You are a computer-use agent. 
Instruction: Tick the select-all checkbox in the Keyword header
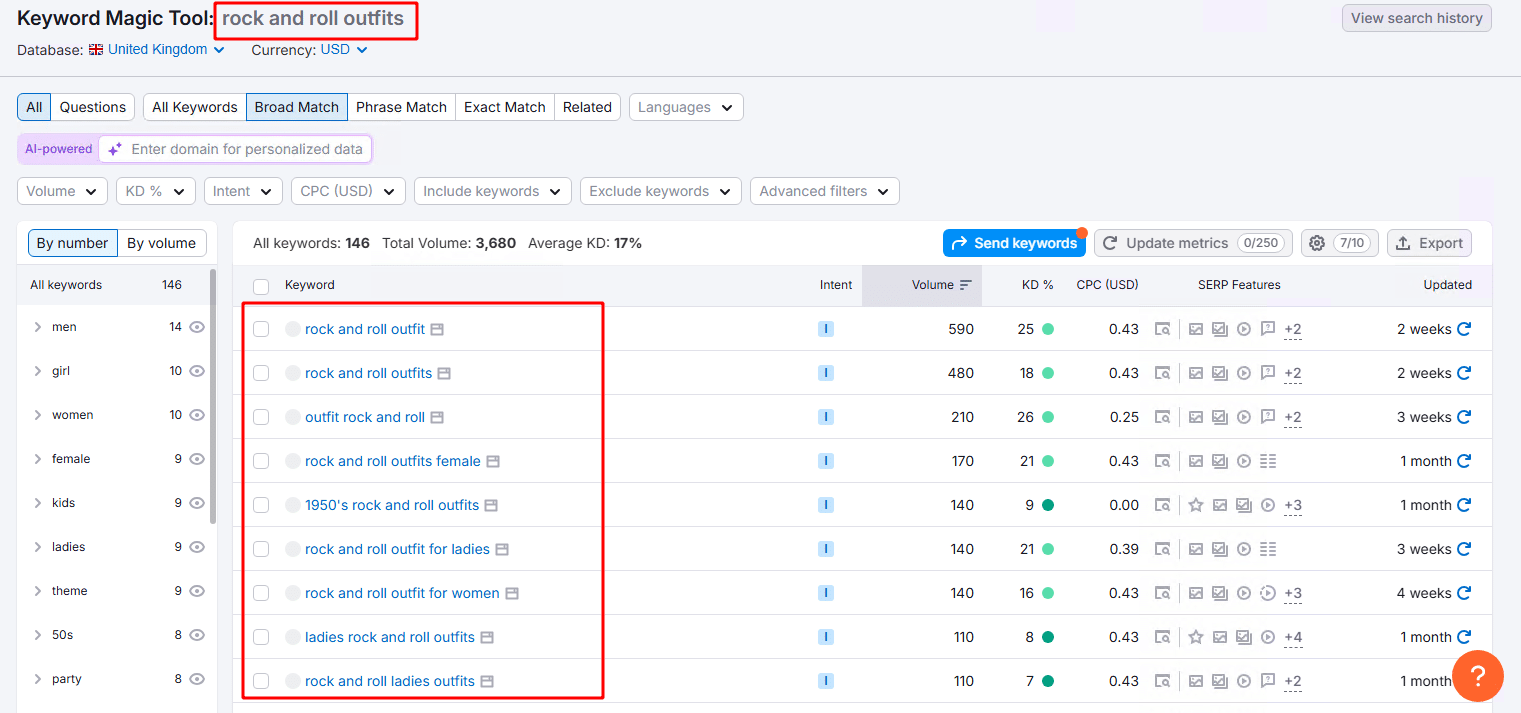(x=261, y=286)
